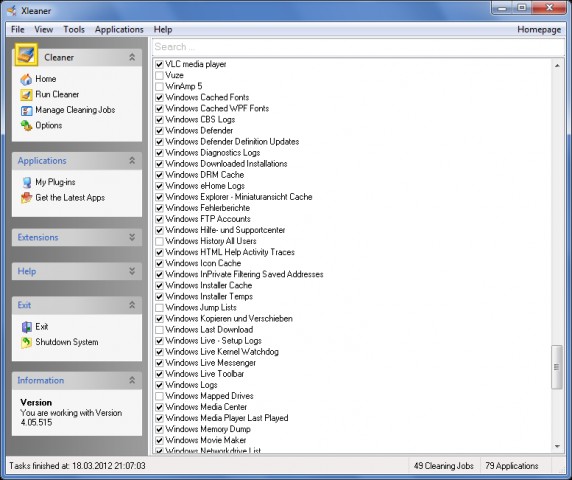This screenshot has height=480, width=572.
Task: Click the Exit door icon
Action: coord(26,327)
